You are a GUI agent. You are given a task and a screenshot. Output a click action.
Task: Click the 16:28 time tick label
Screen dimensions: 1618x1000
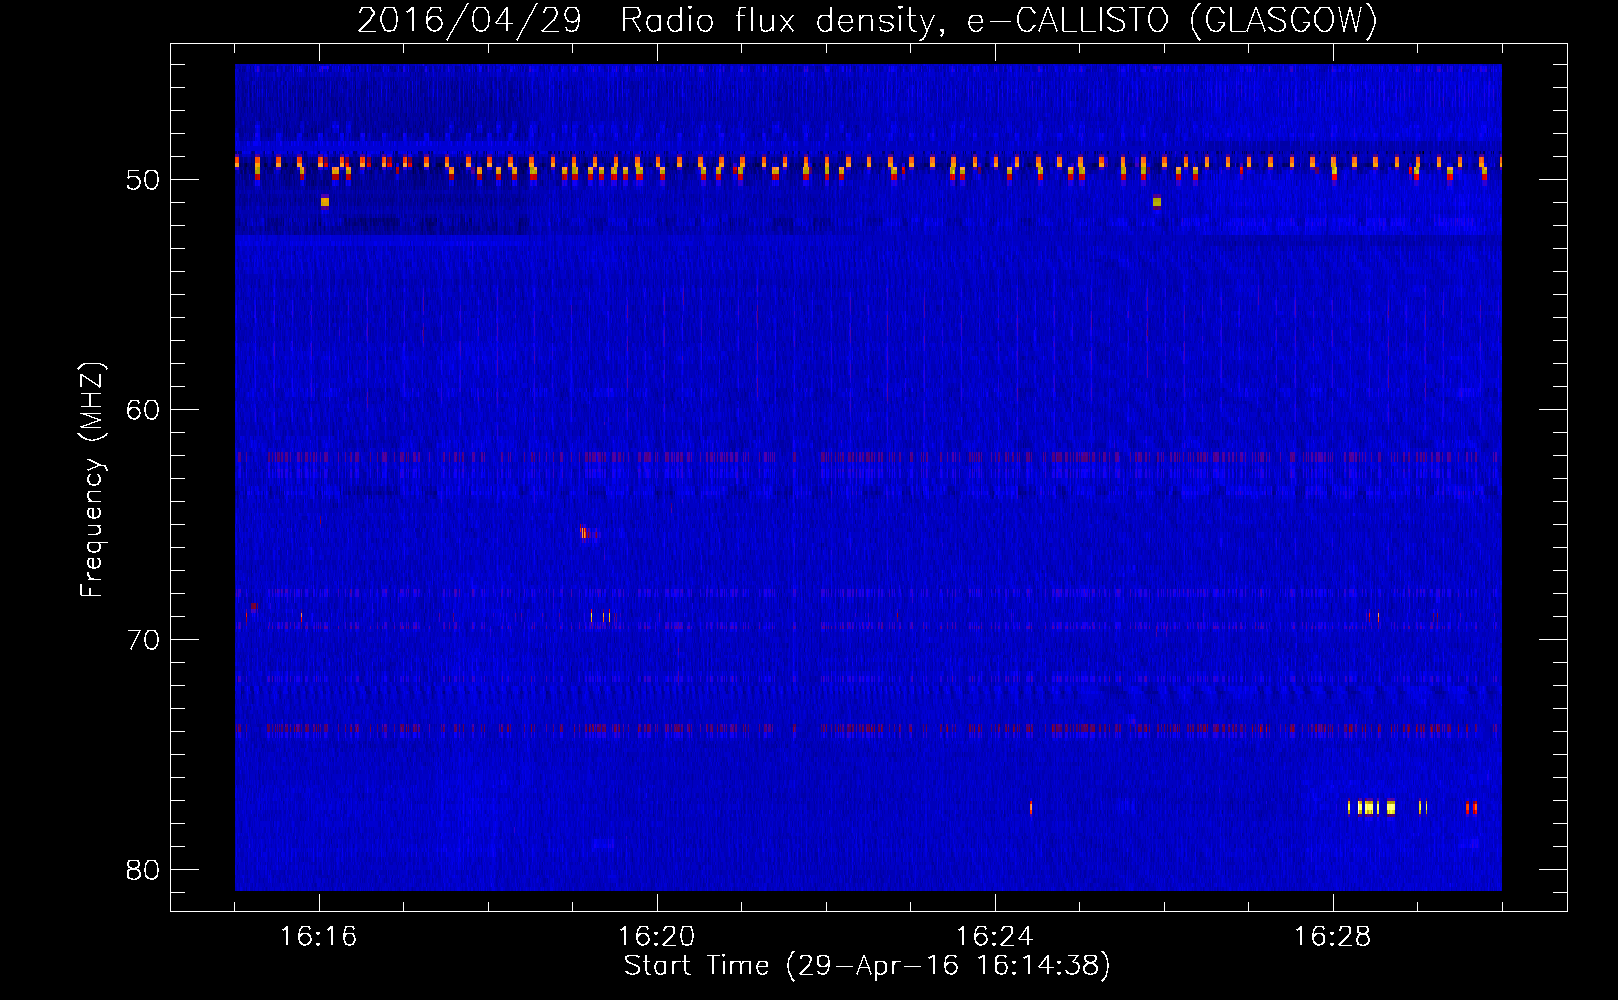click(x=1333, y=937)
